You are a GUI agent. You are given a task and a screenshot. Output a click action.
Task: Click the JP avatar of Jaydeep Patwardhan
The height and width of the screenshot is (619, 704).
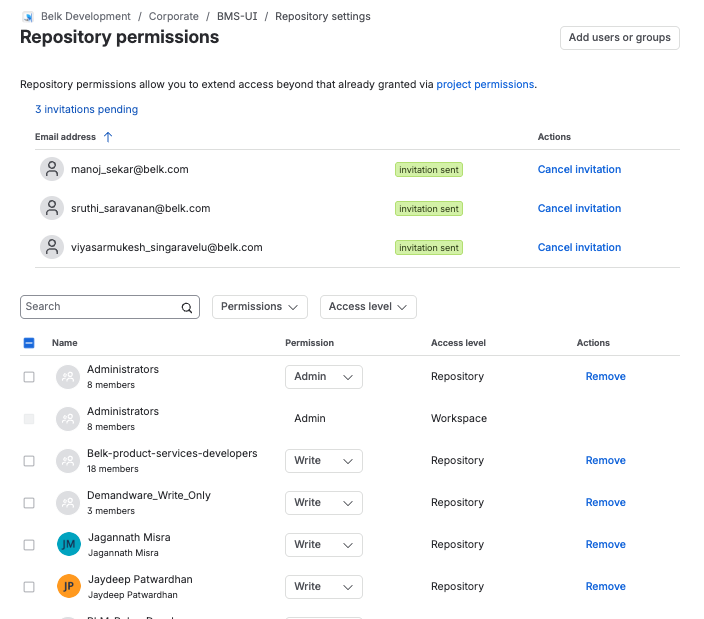pos(69,587)
